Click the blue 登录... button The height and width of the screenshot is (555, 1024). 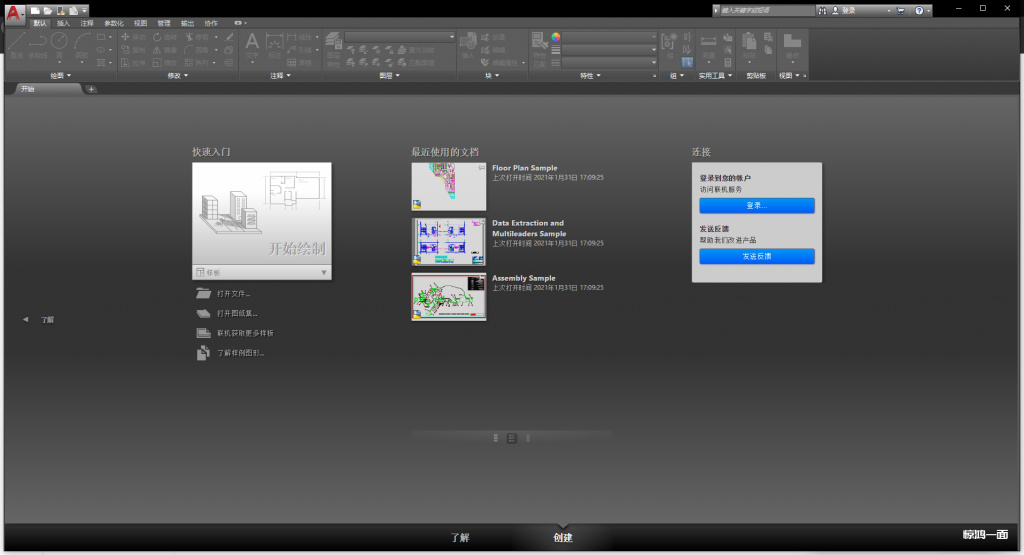pyautogui.click(x=756, y=205)
